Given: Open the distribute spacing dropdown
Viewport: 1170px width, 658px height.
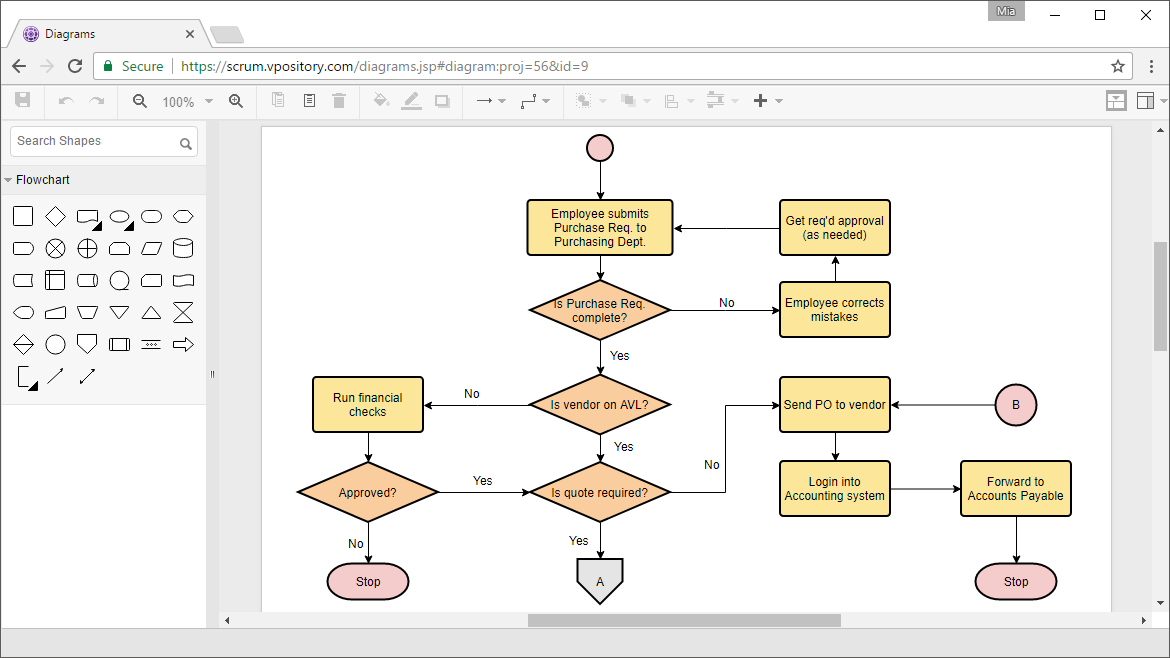Looking at the screenshot, I should [x=722, y=100].
